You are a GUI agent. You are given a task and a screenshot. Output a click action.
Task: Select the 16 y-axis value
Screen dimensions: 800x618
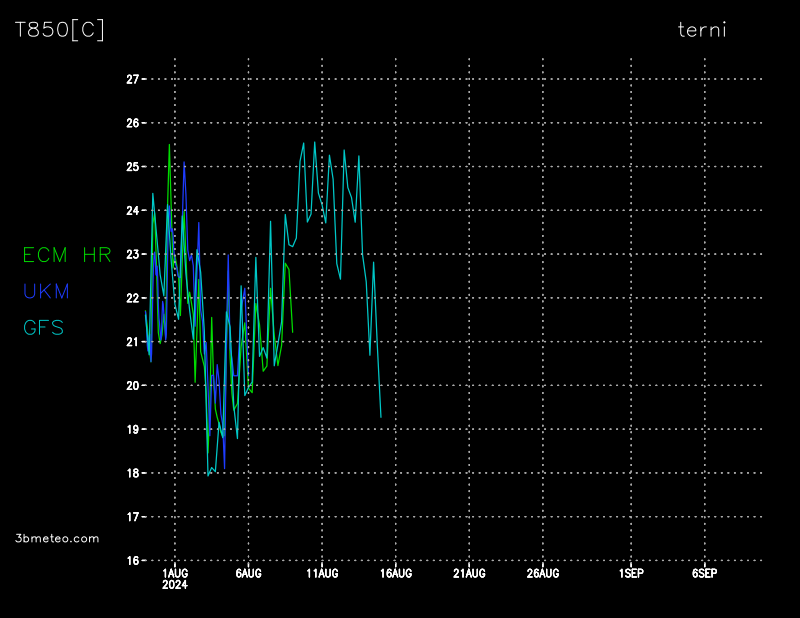pyautogui.click(x=132, y=561)
